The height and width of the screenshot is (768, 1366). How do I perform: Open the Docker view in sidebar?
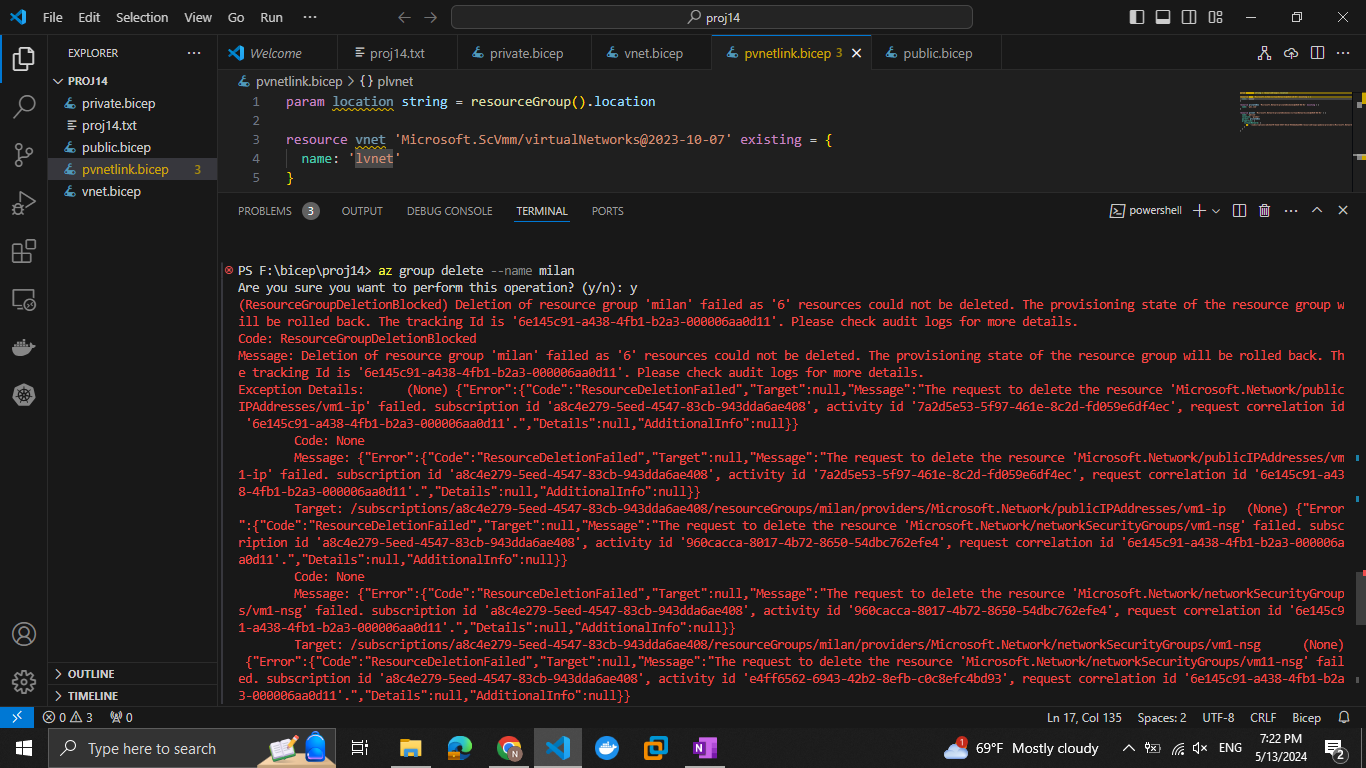coord(24,348)
